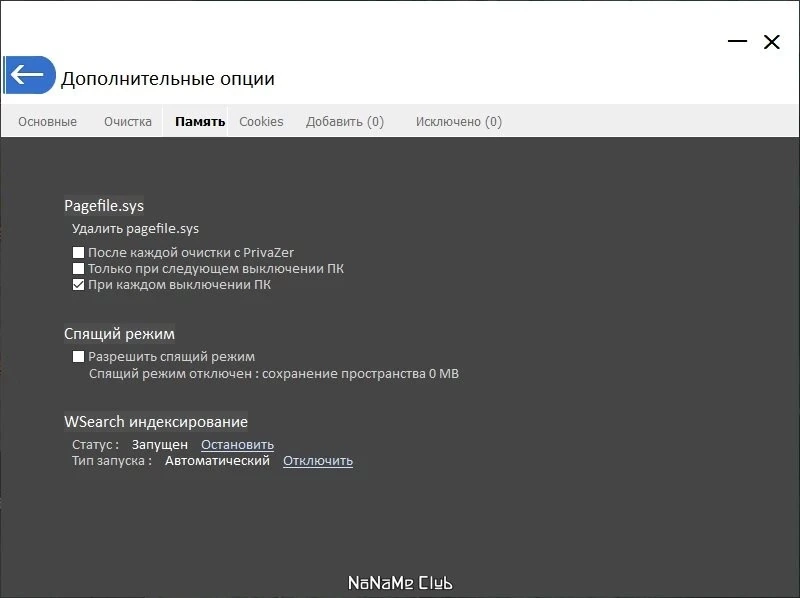
Task: Click the Статус label
Action: (95, 444)
